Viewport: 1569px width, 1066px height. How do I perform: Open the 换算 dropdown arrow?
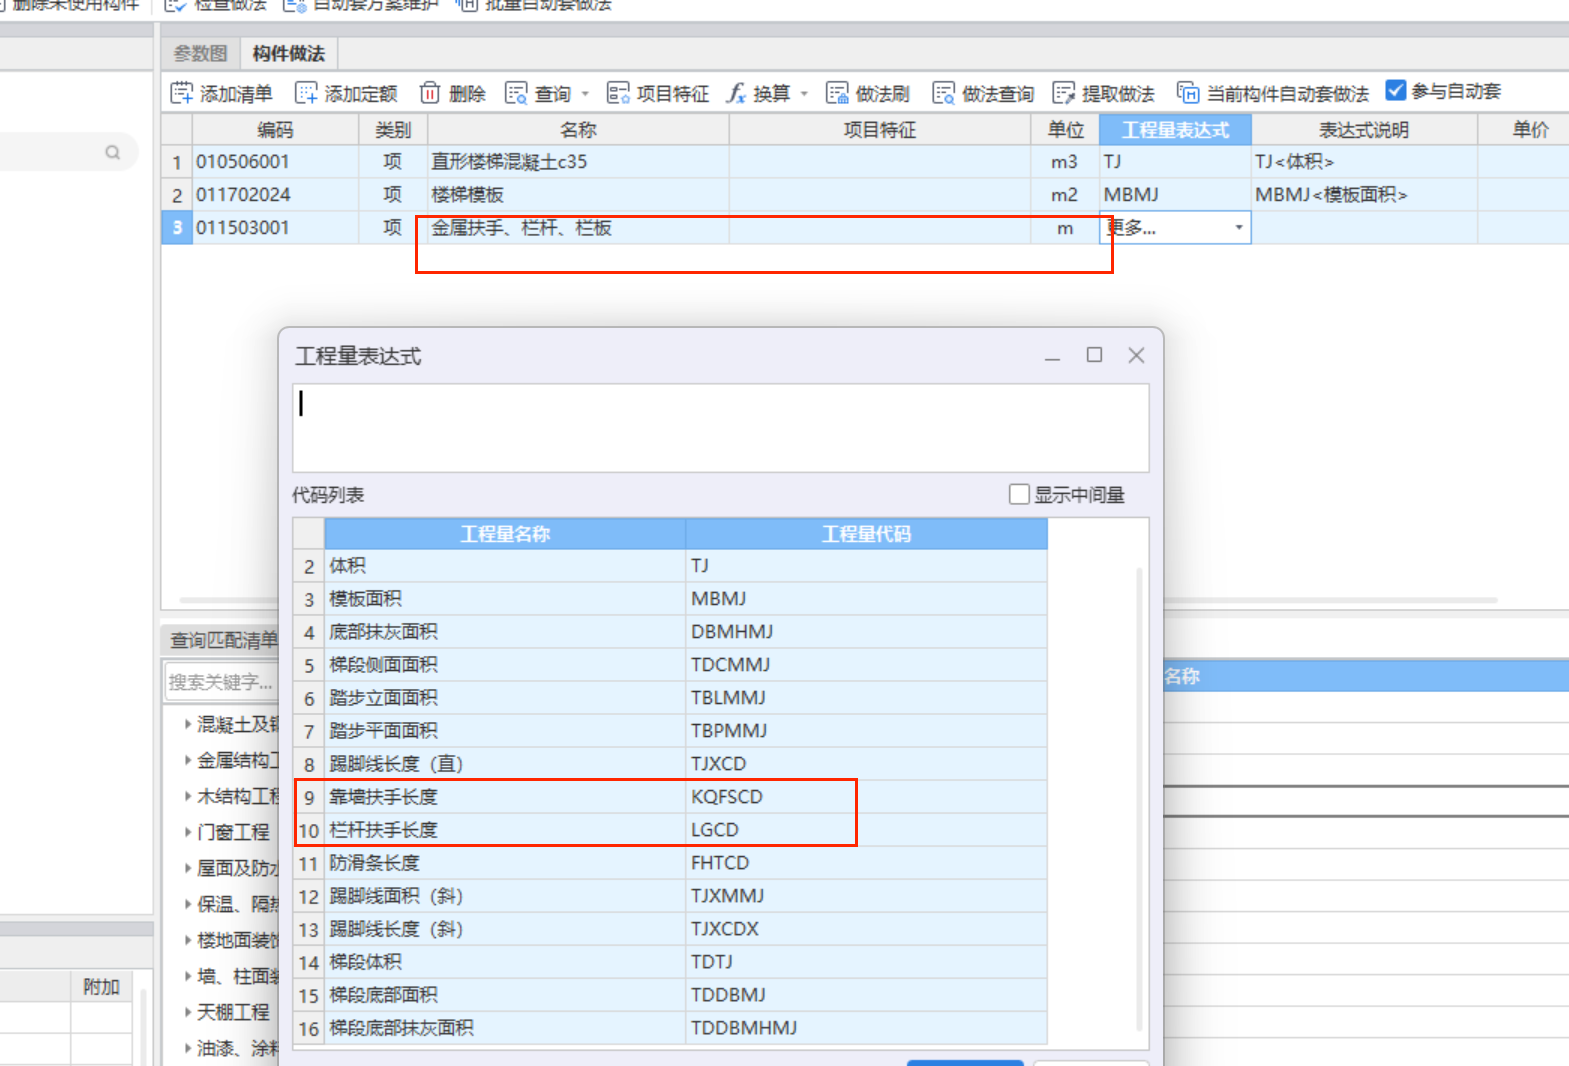click(804, 94)
